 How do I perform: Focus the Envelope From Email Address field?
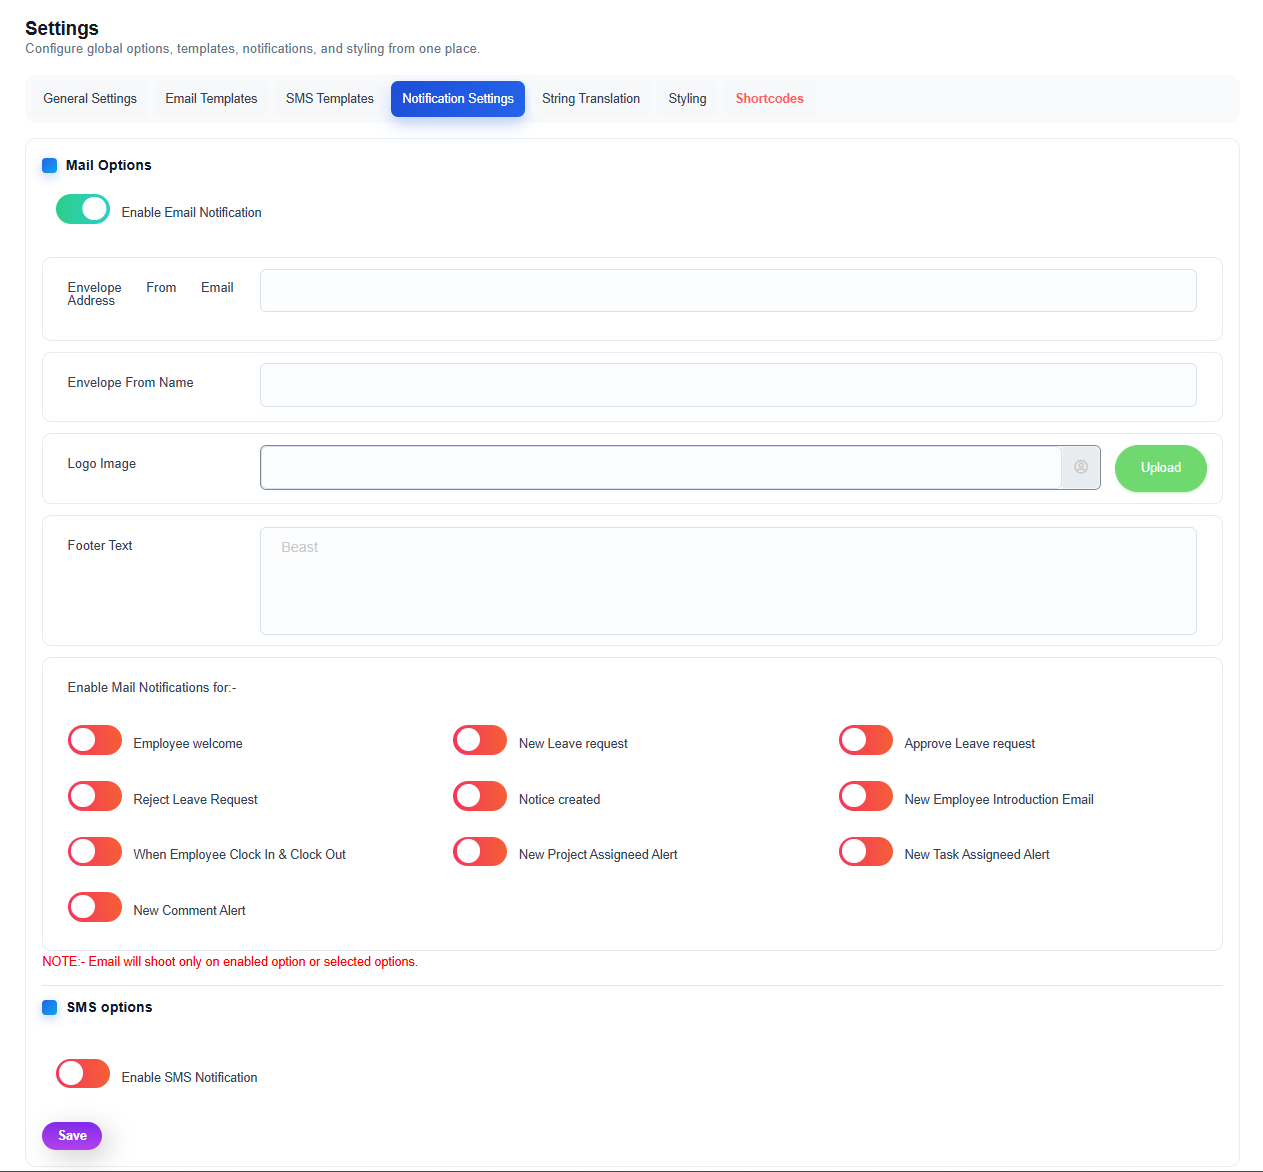click(728, 290)
